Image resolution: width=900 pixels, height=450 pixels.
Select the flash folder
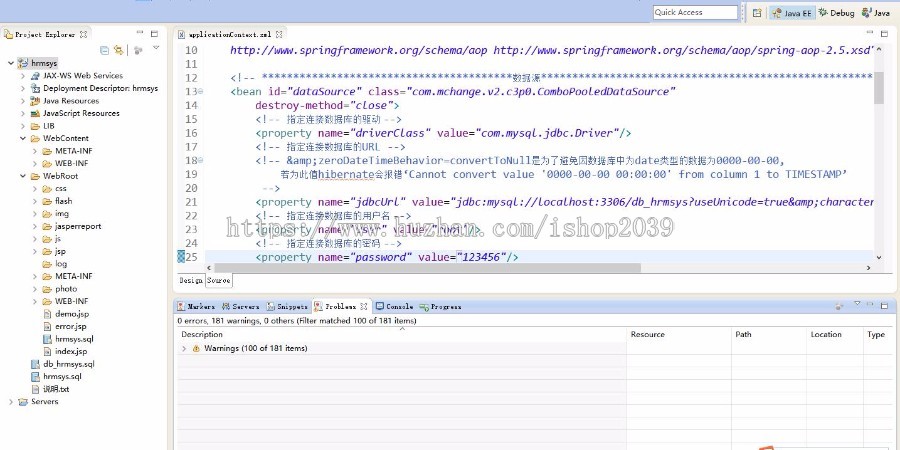(x=64, y=201)
